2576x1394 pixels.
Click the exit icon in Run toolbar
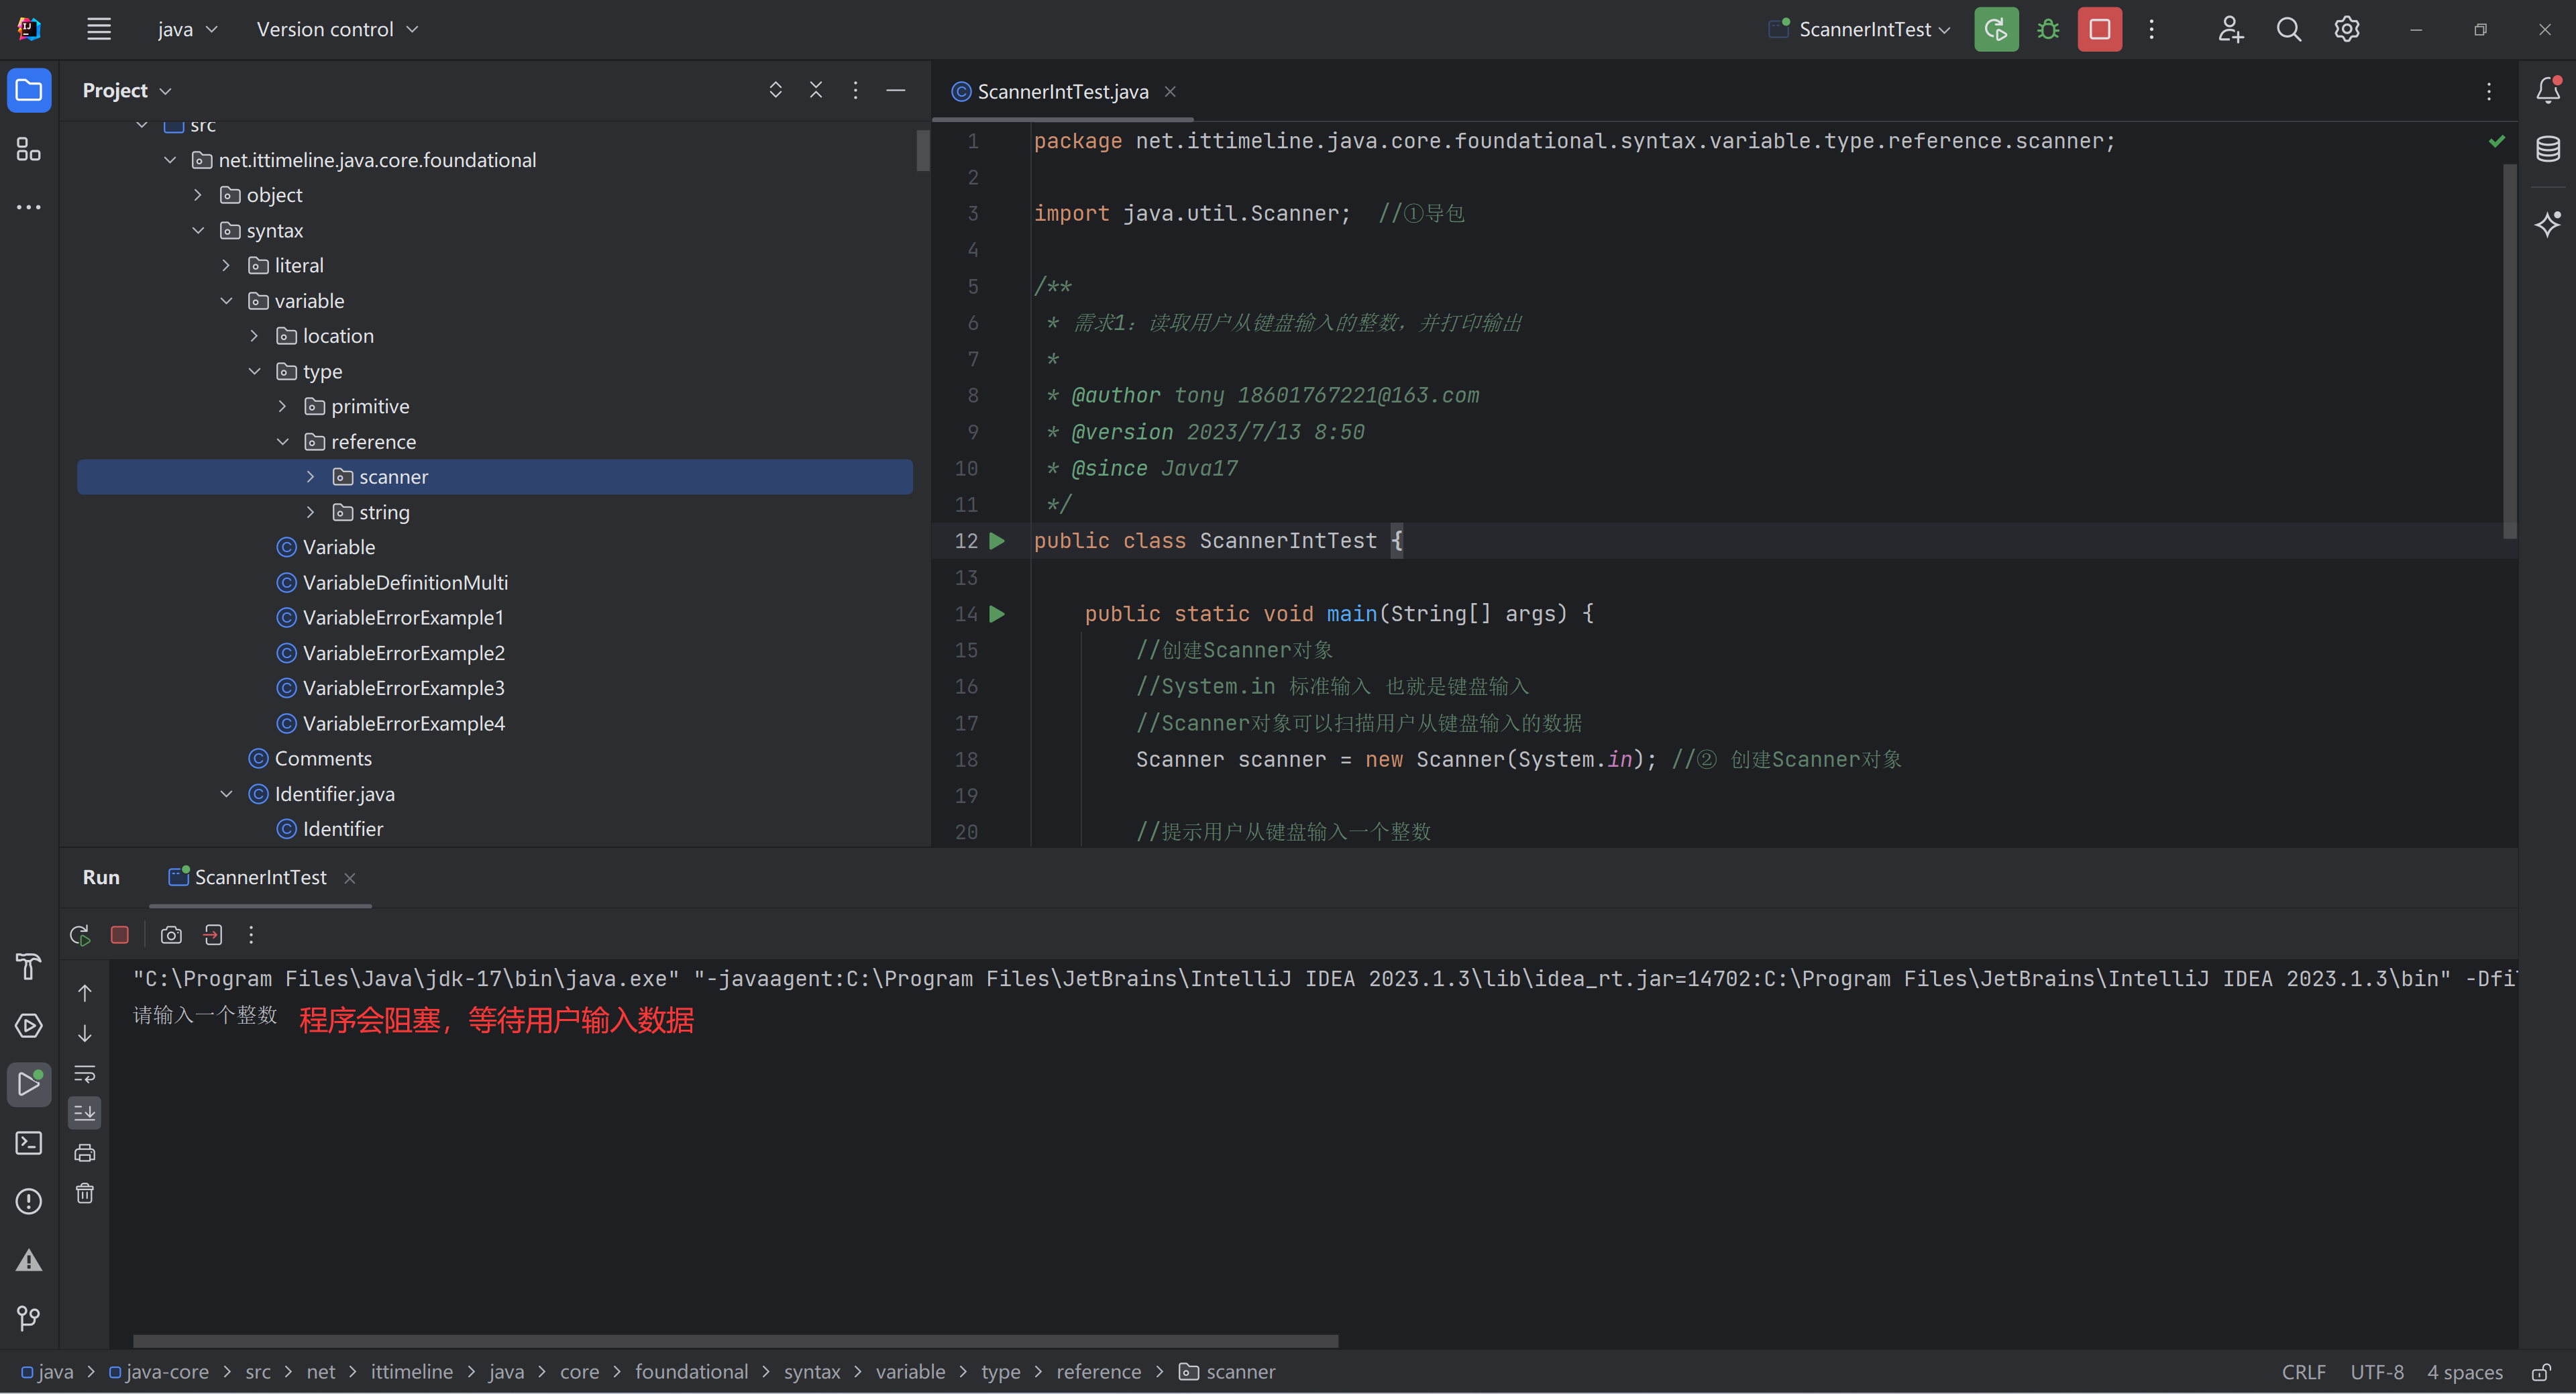tap(213, 935)
